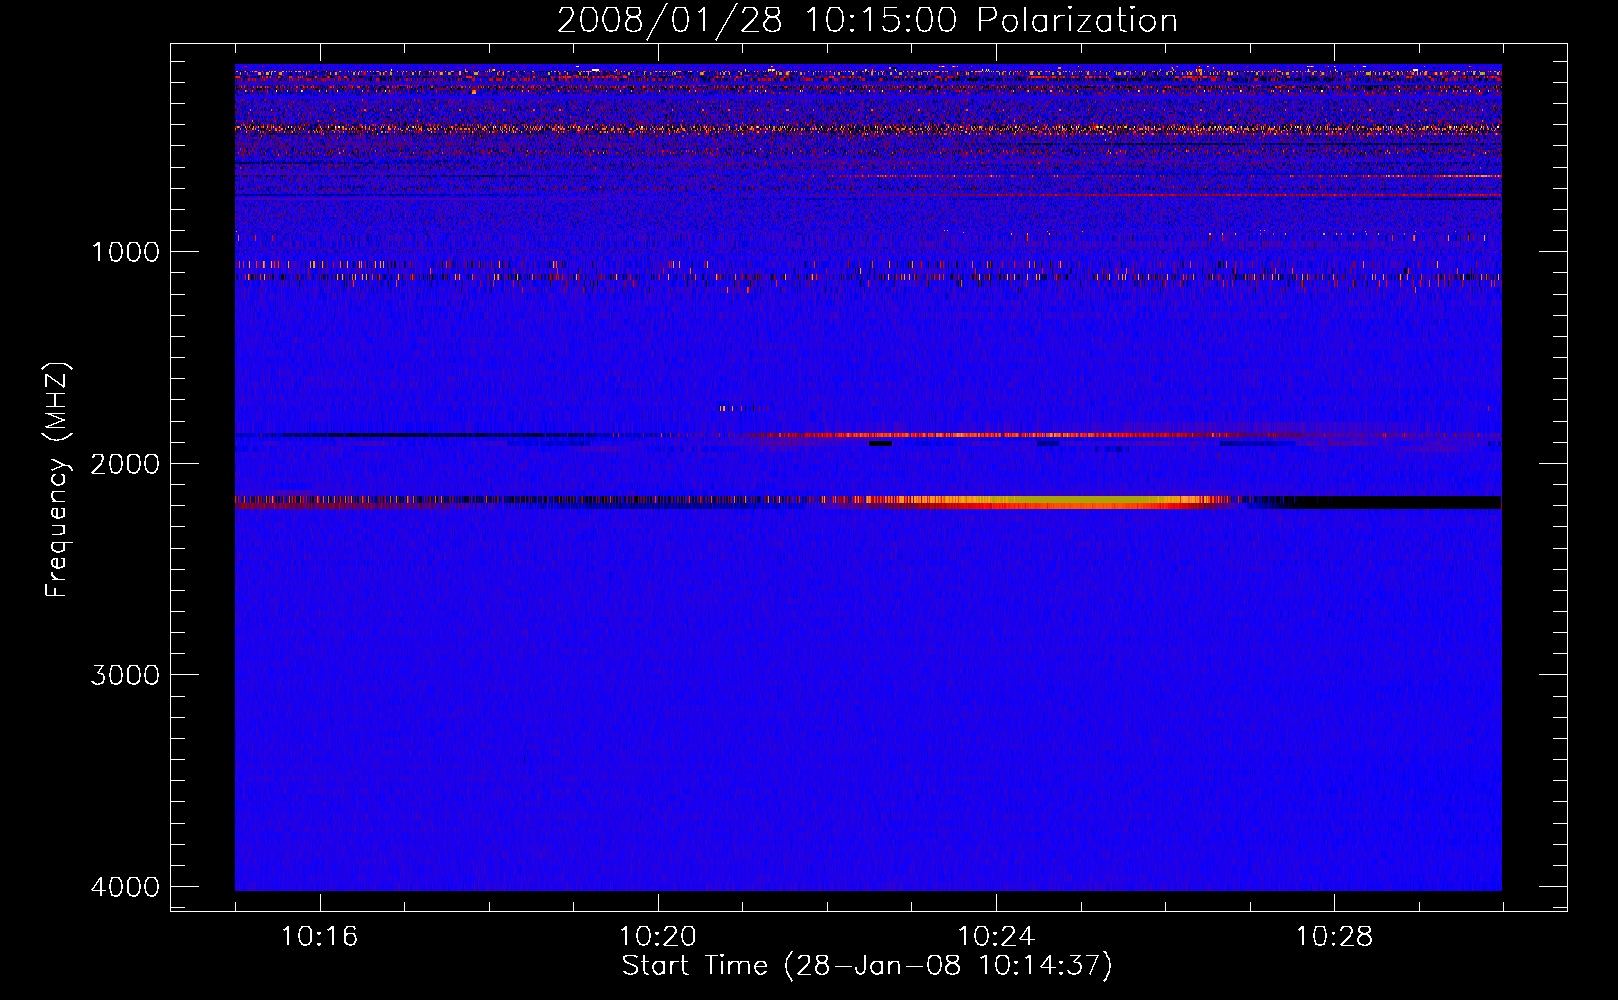Click the 4000 frequency tick label
1618x1000 pixels.
(x=125, y=887)
